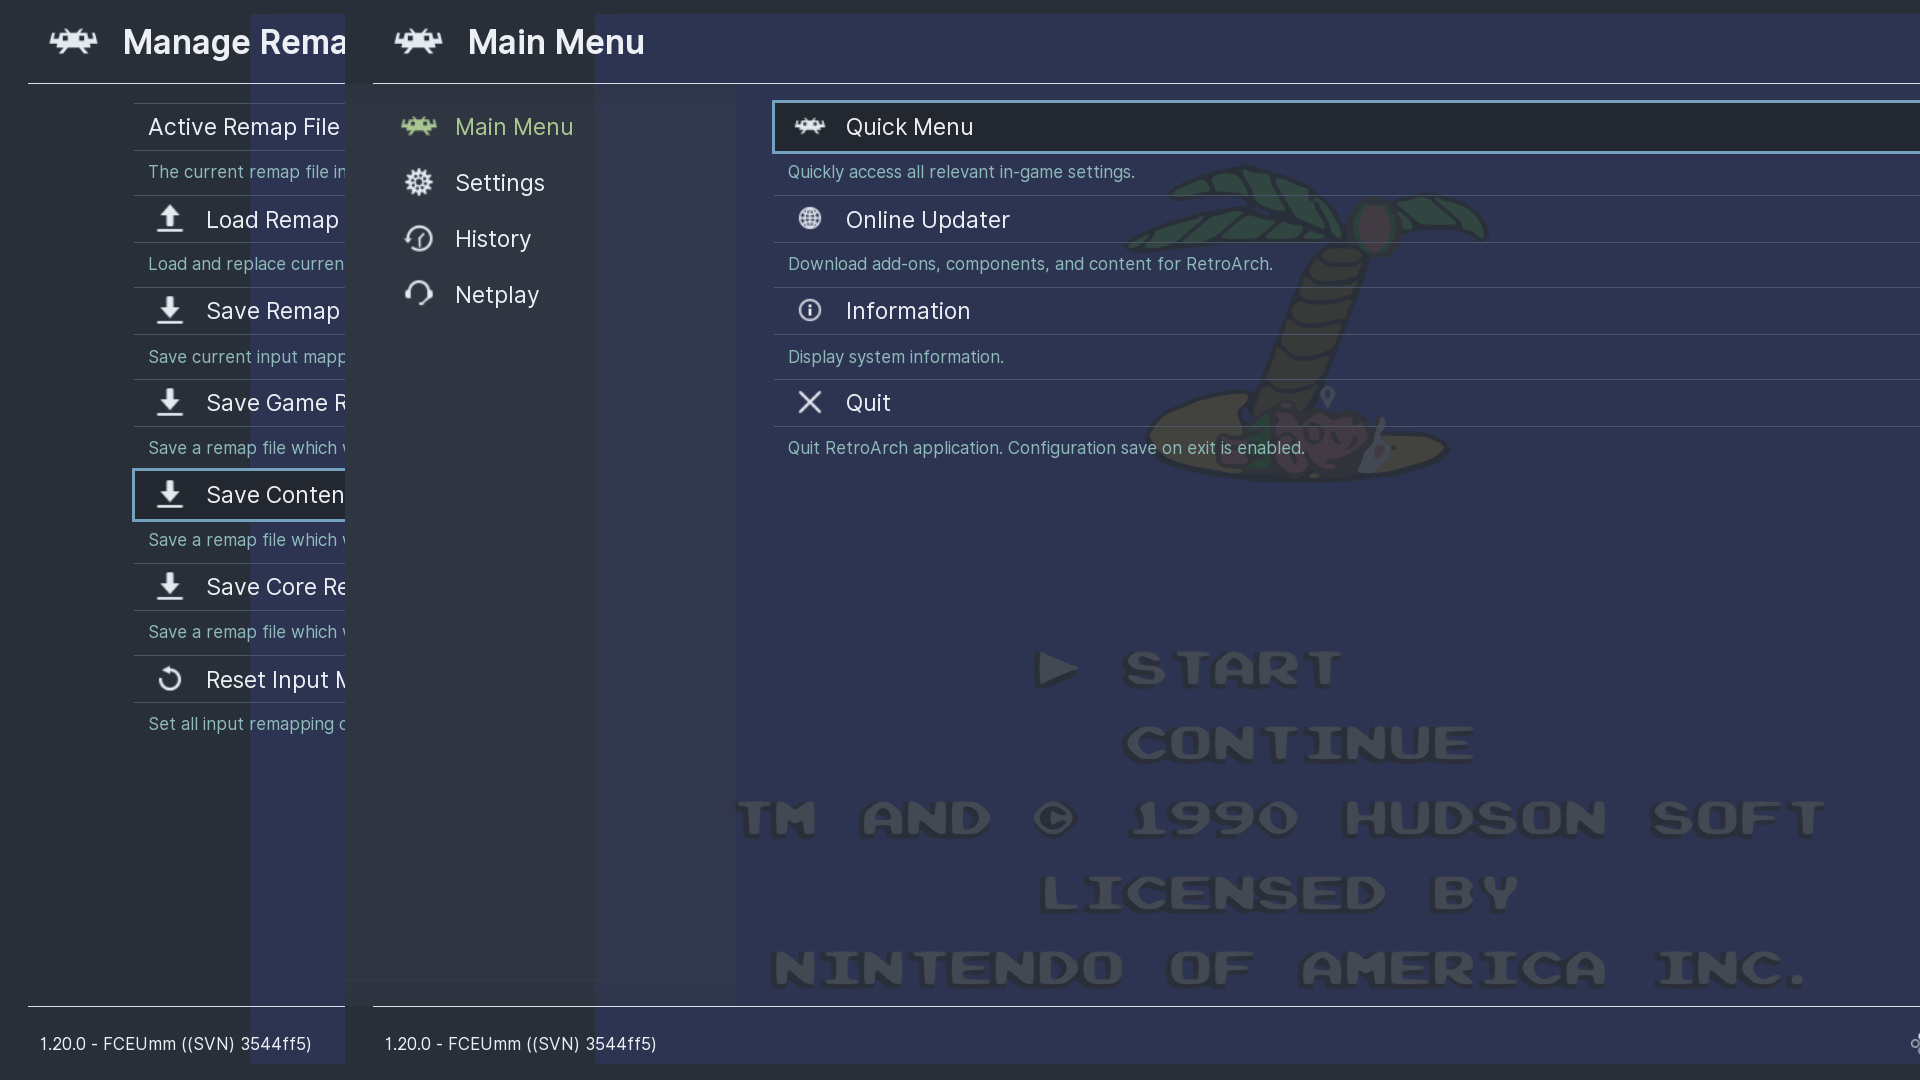Screen dimensions: 1920x1080
Task: Click the Netplay headset icon
Action: [x=418, y=294]
